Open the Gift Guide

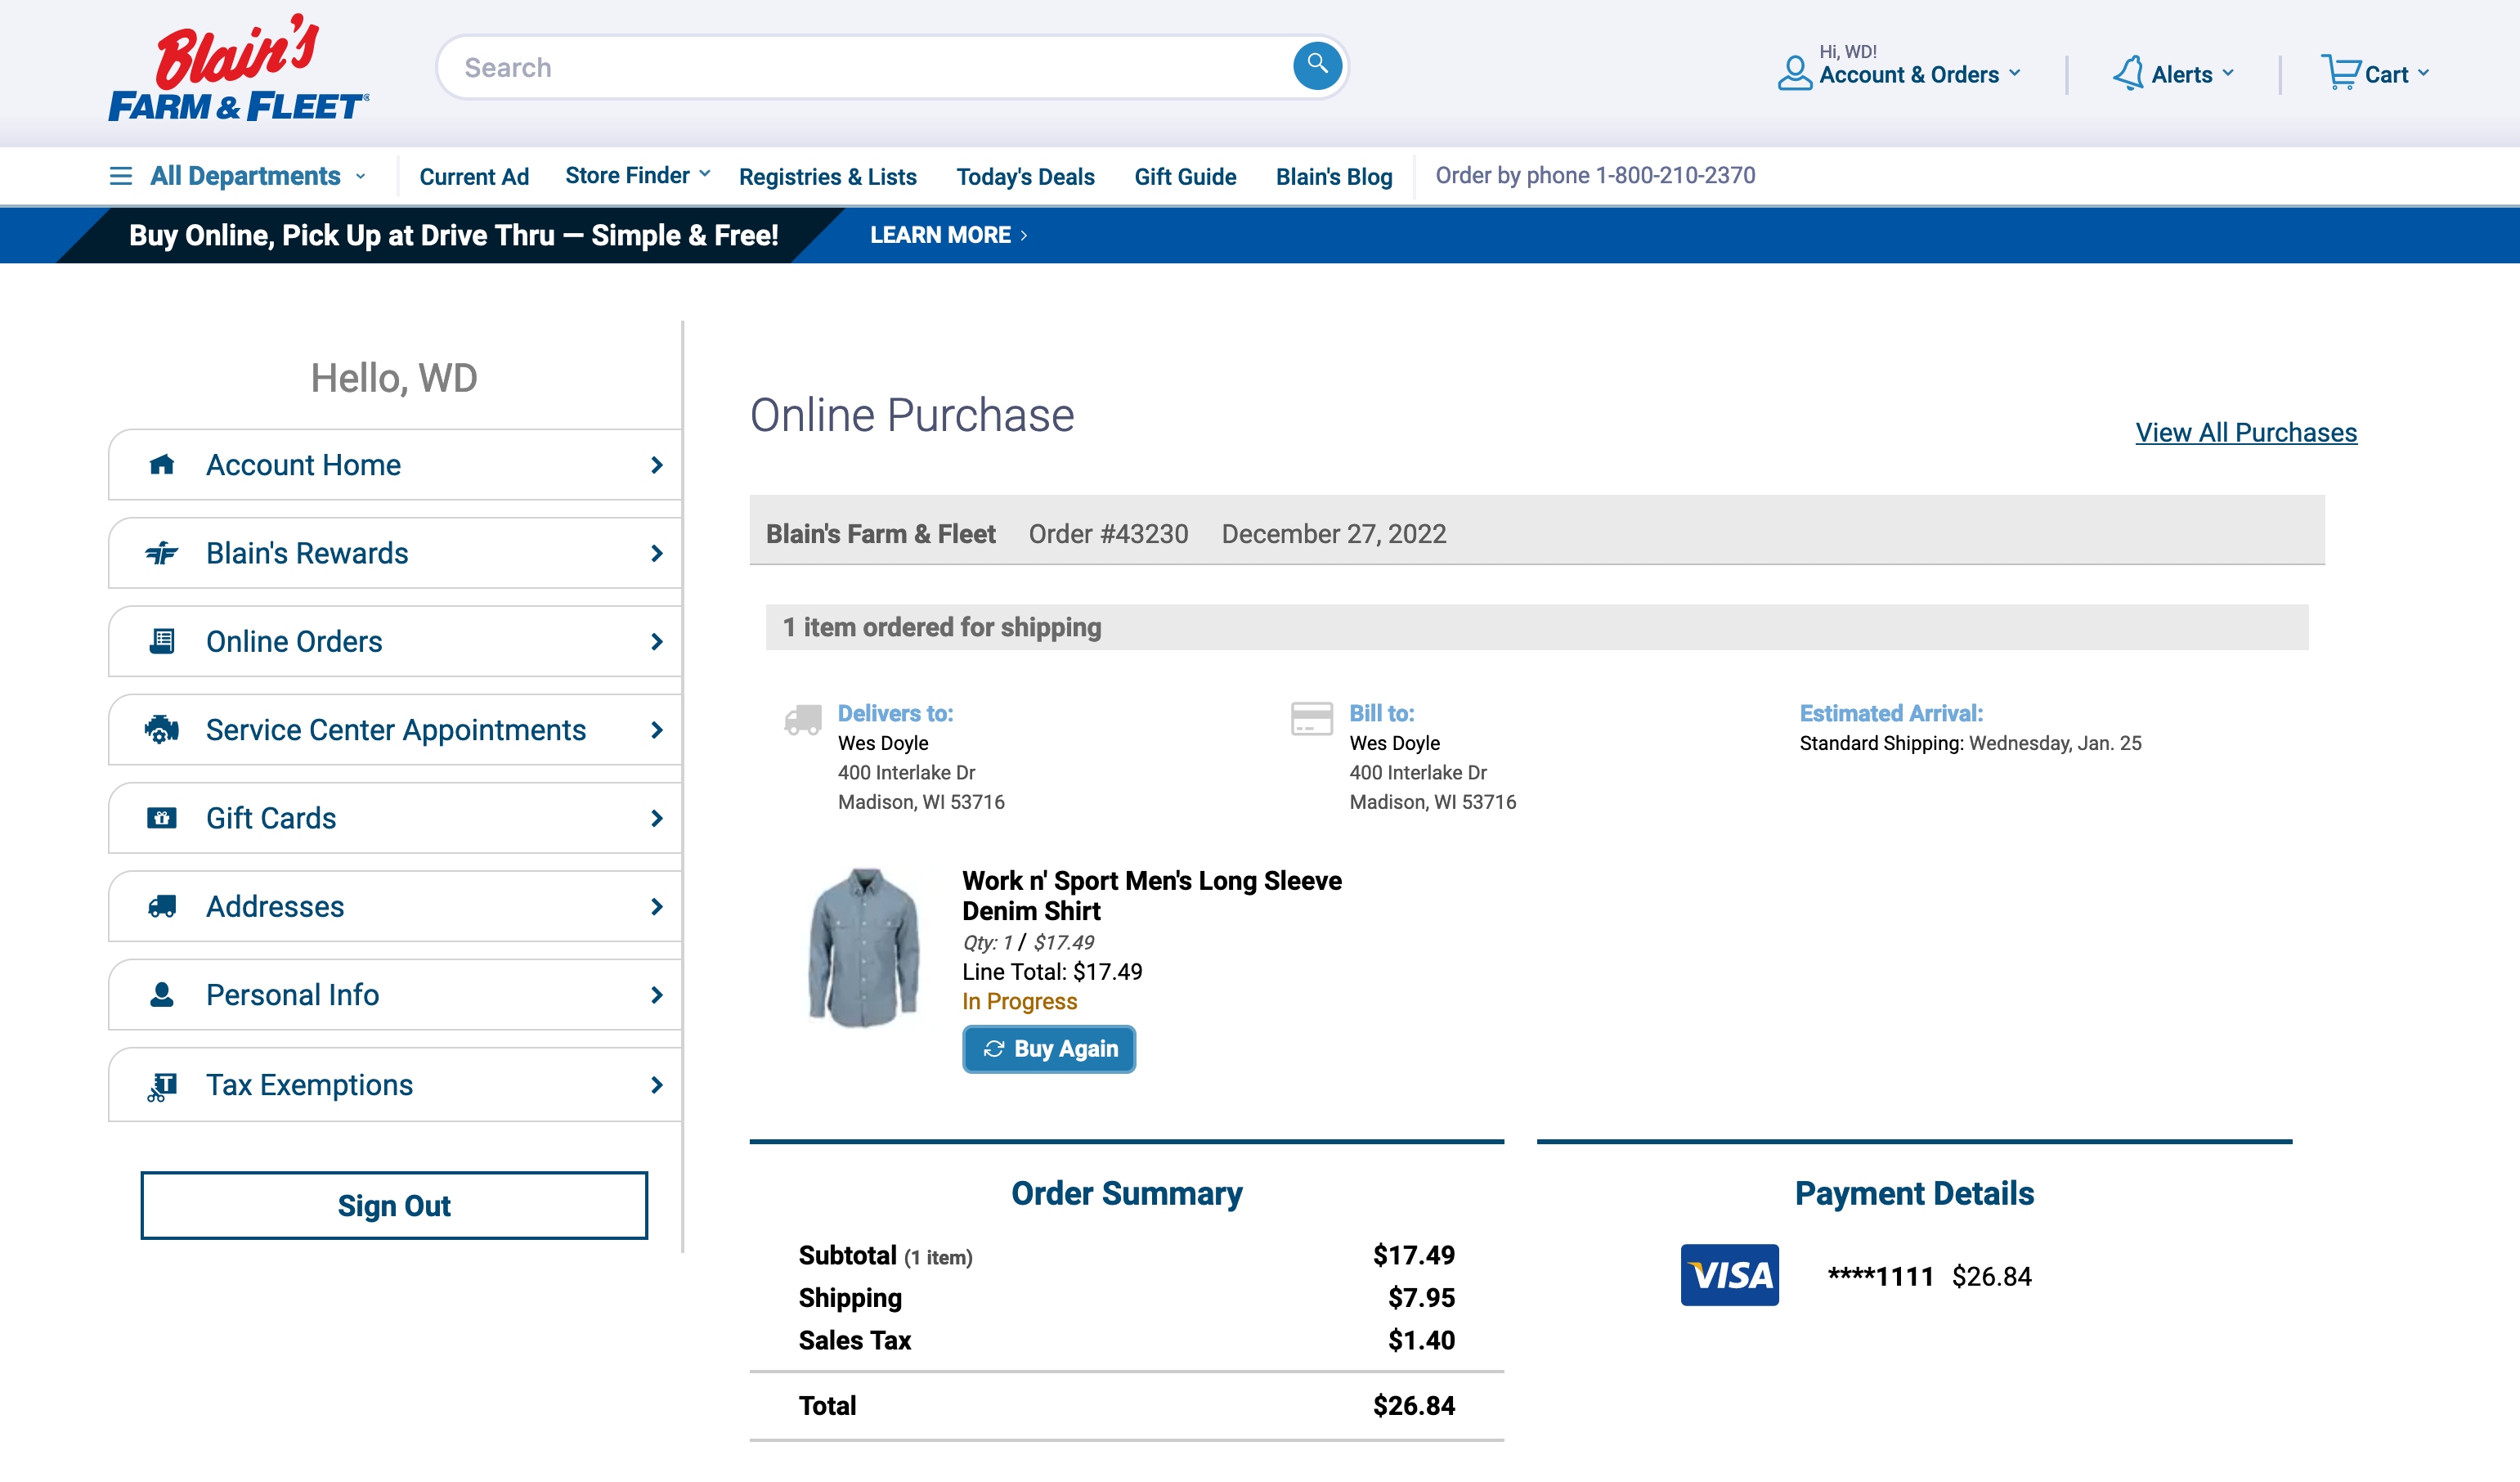point(1185,177)
